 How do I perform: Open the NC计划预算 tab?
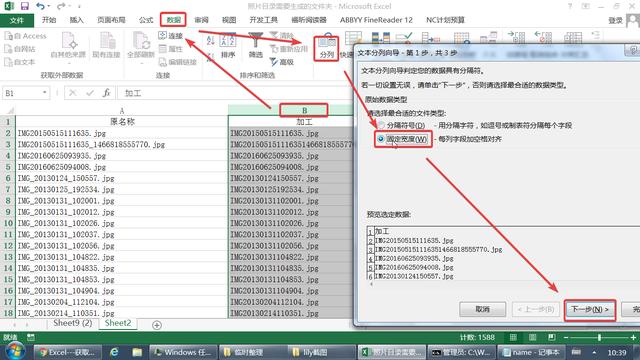point(445,20)
